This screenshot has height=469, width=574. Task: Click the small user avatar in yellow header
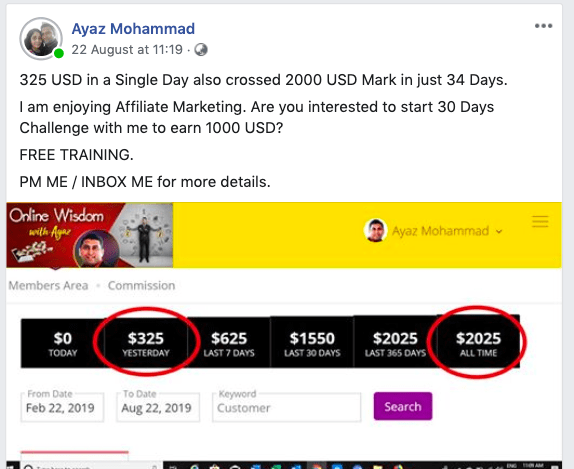pos(375,230)
